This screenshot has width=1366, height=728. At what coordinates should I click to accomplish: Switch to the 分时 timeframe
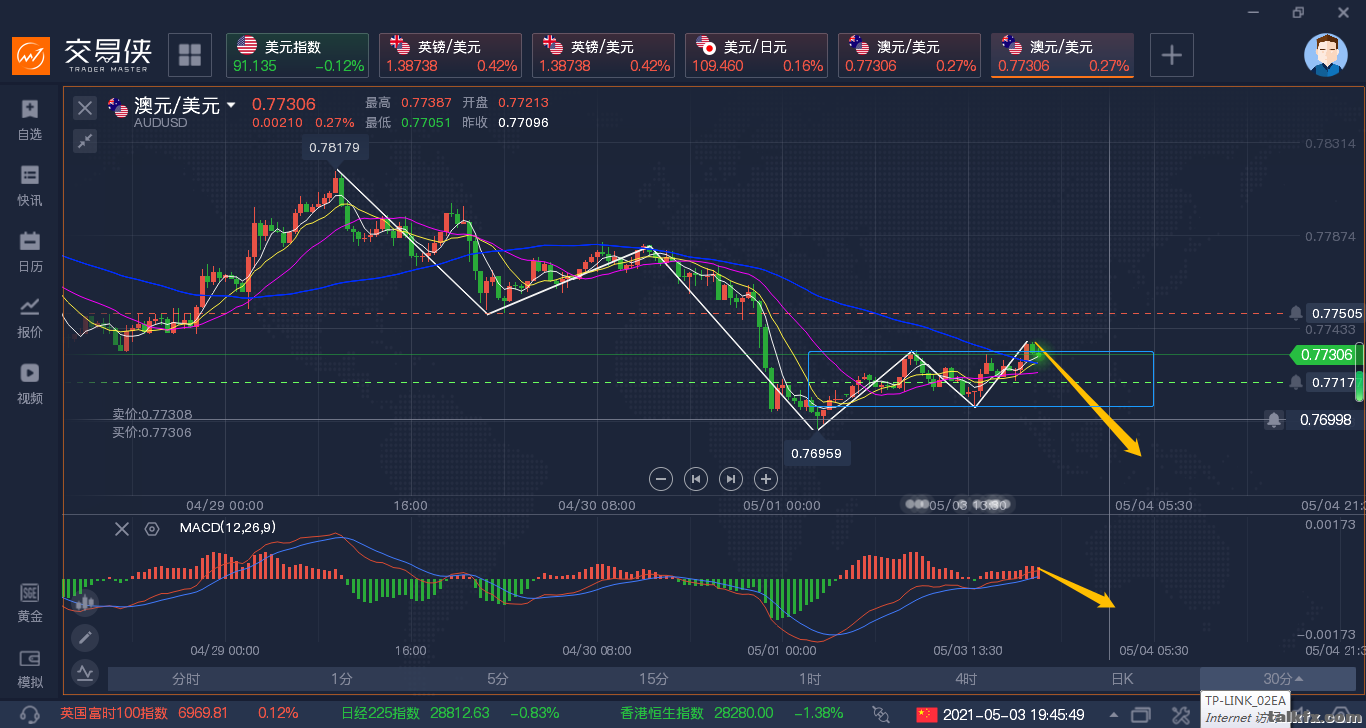coord(186,678)
